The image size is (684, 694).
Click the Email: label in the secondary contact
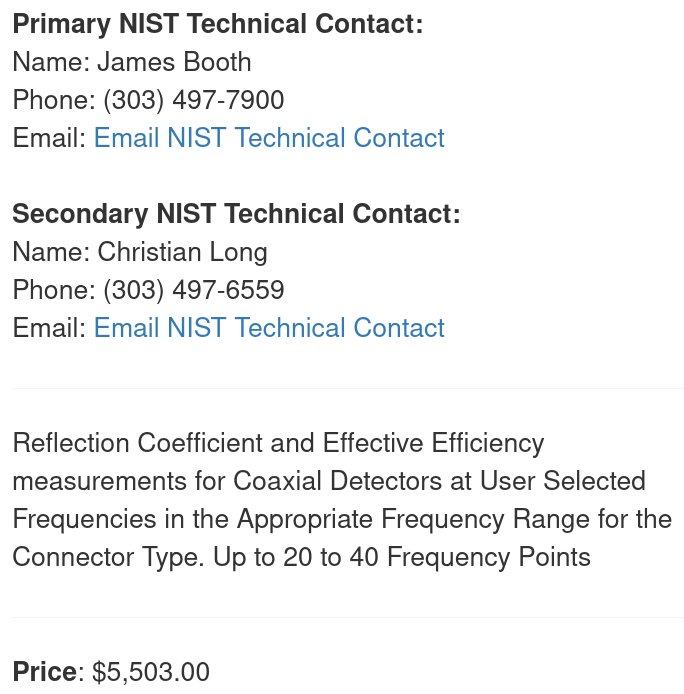coord(49,328)
